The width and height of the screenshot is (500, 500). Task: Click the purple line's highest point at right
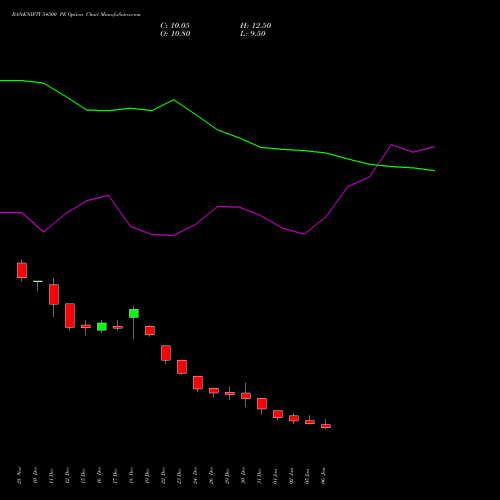pos(392,145)
